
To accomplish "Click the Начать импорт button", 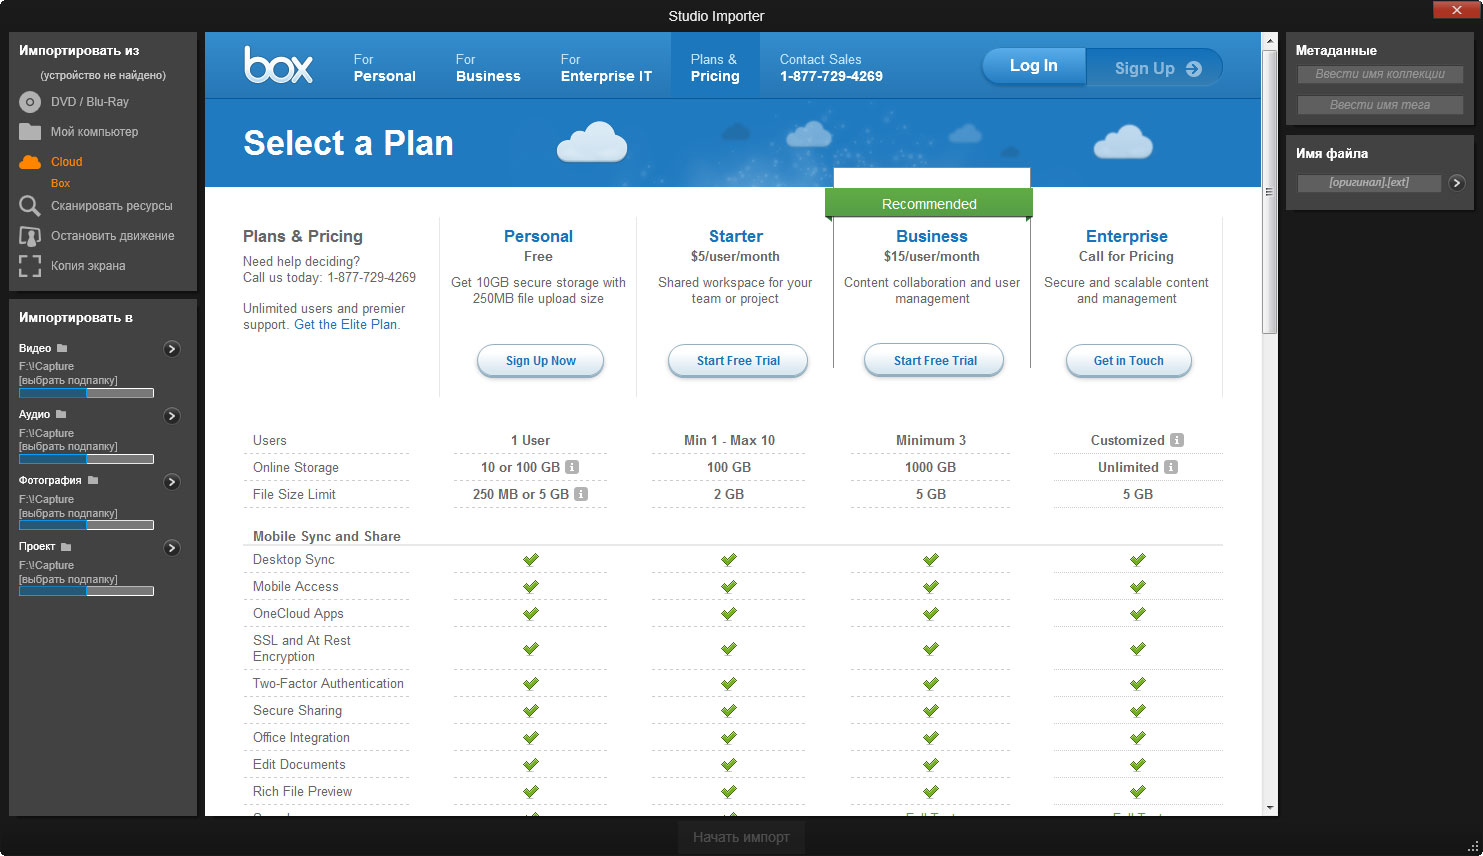I will 741,837.
